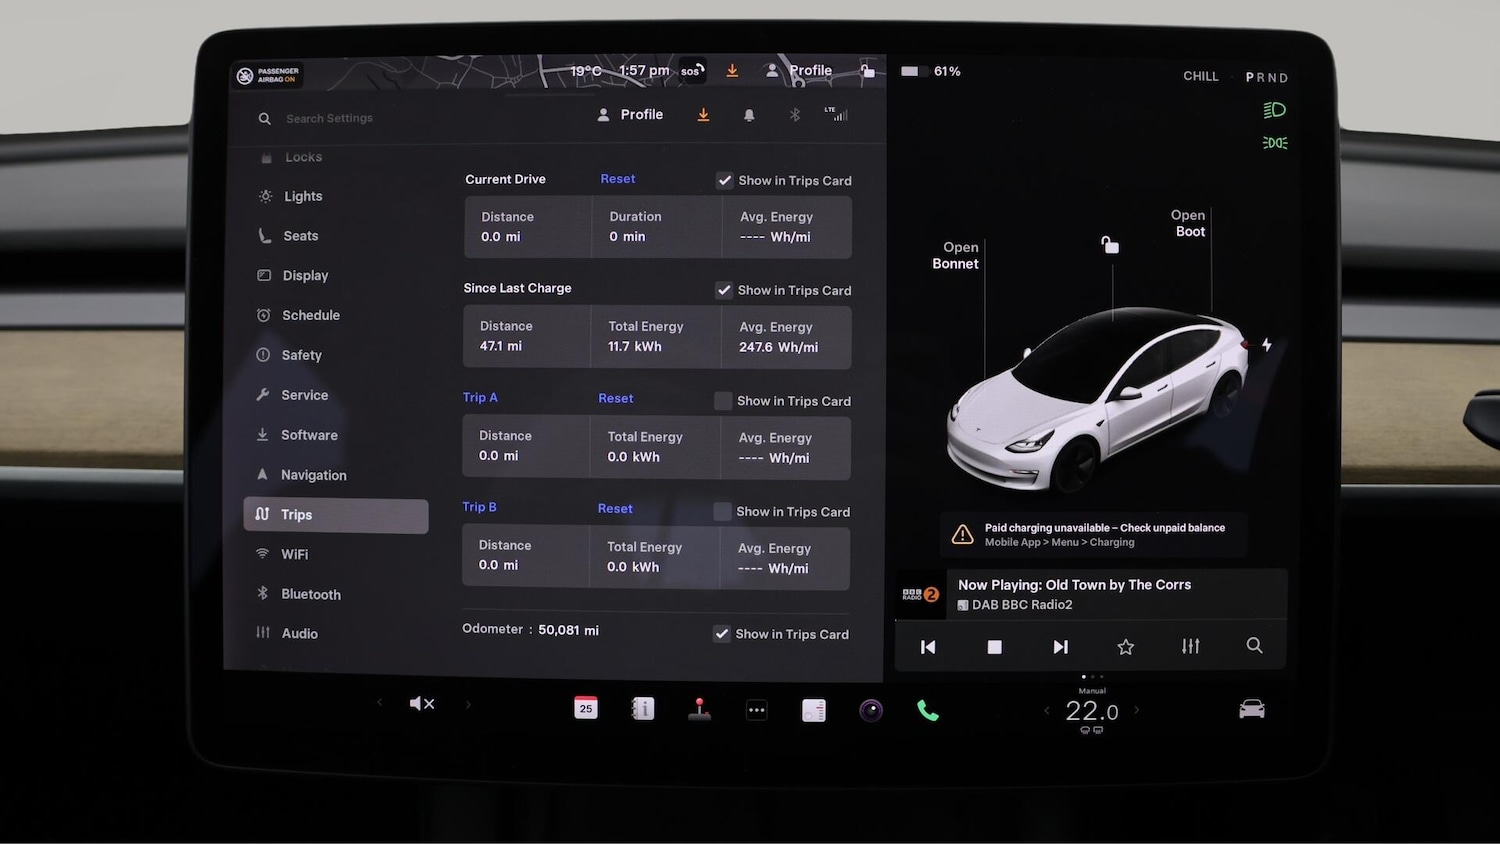Open the audio equalizer settings icon

pyautogui.click(x=1190, y=647)
